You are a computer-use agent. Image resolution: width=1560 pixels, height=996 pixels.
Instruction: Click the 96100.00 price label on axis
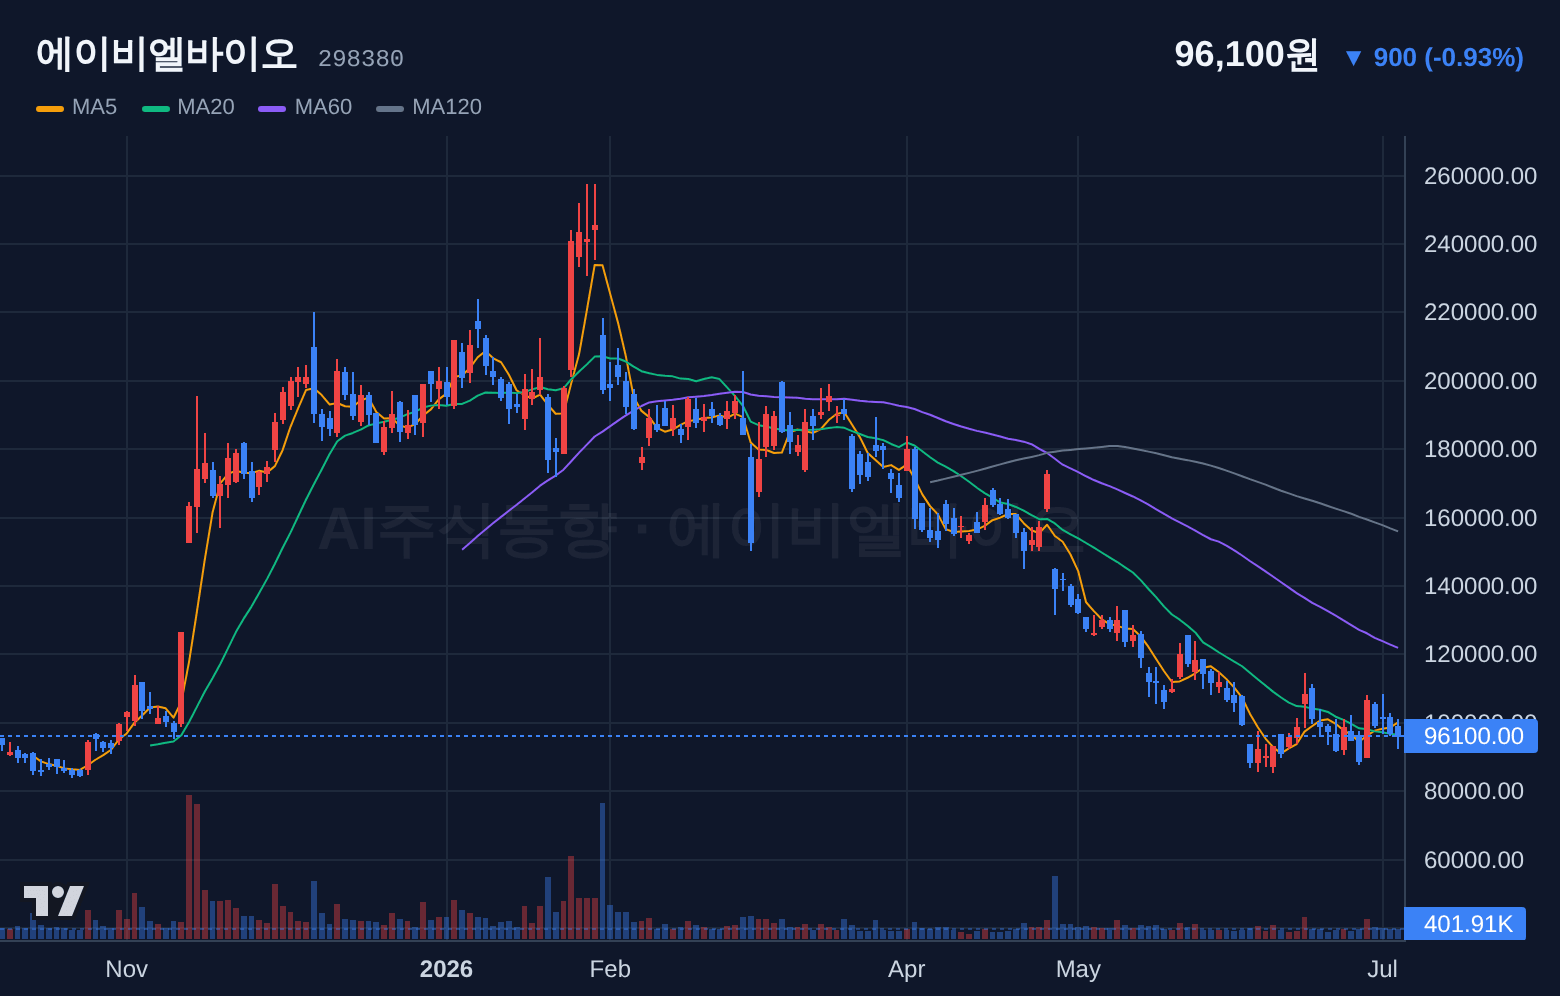point(1471,736)
